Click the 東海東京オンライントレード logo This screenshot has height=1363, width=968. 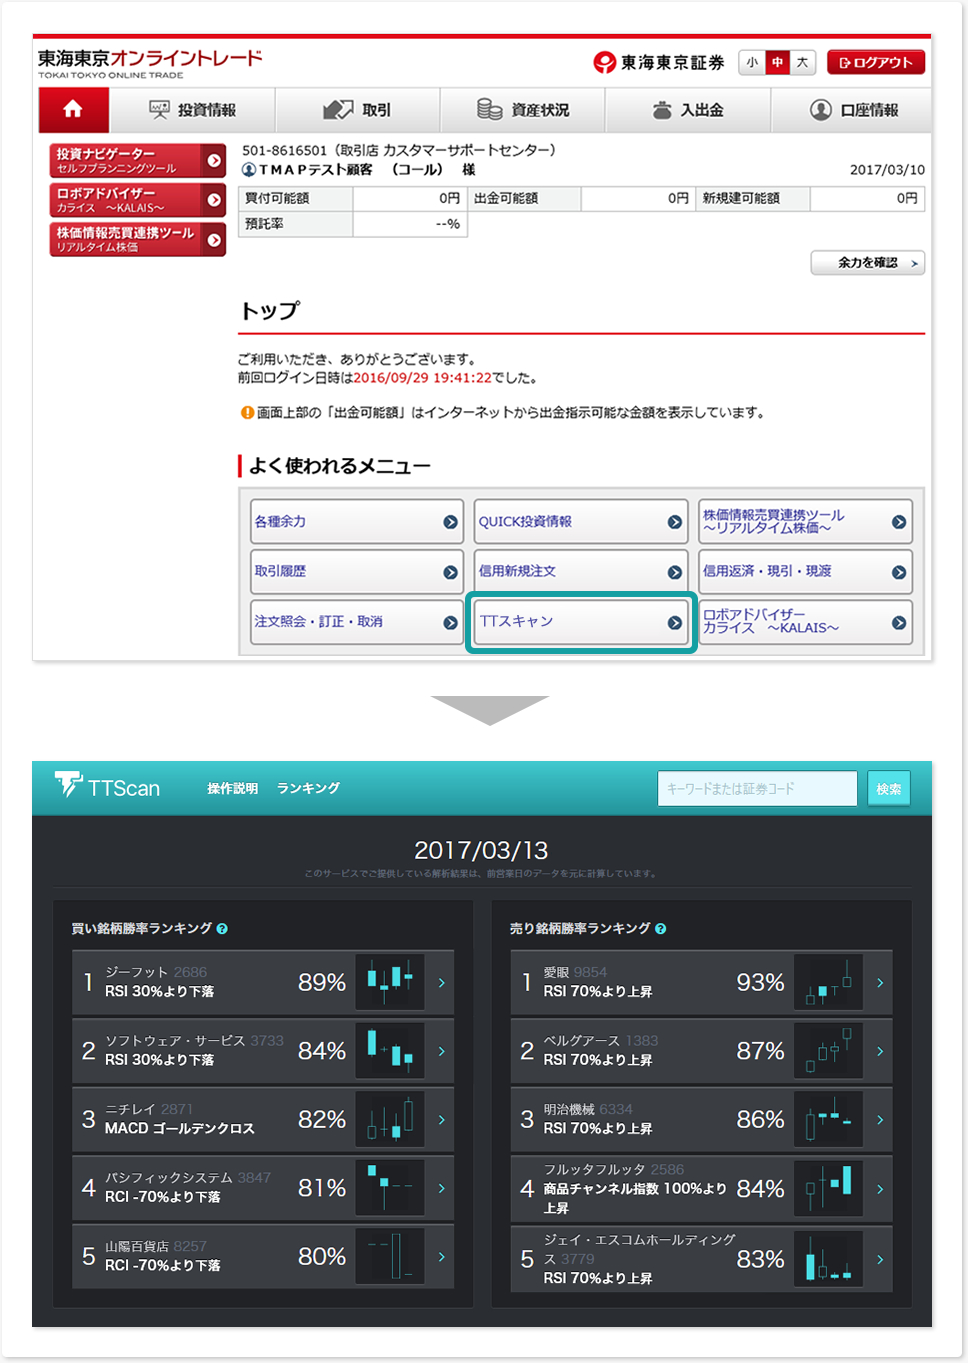[x=150, y=63]
